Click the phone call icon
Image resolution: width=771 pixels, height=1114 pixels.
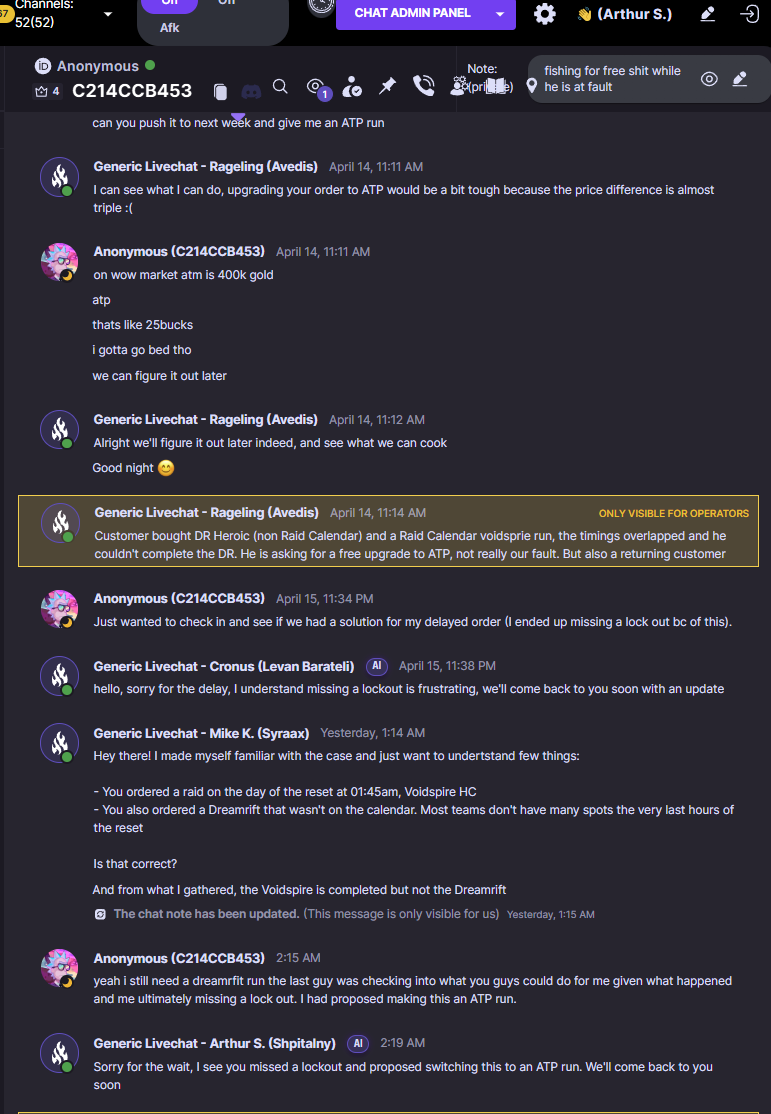(x=424, y=87)
